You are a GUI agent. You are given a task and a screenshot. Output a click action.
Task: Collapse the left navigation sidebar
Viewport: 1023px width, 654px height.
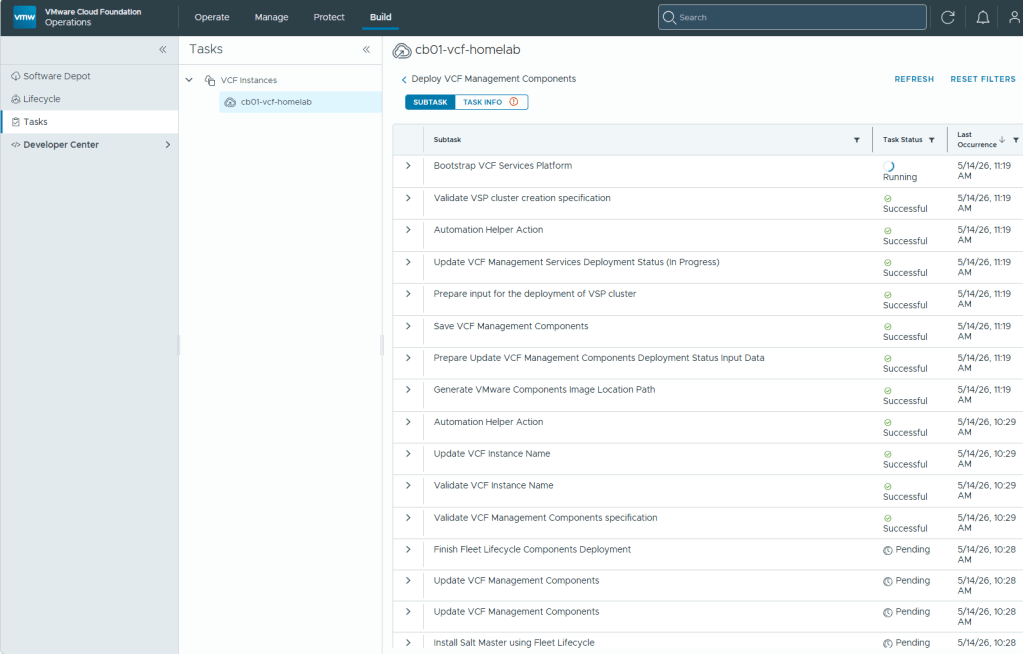coord(162,50)
